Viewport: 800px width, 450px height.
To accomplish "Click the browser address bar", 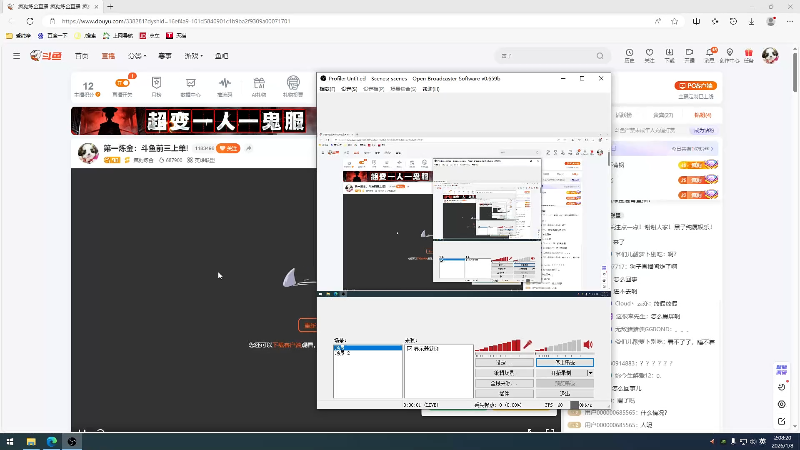I will point(352,21).
